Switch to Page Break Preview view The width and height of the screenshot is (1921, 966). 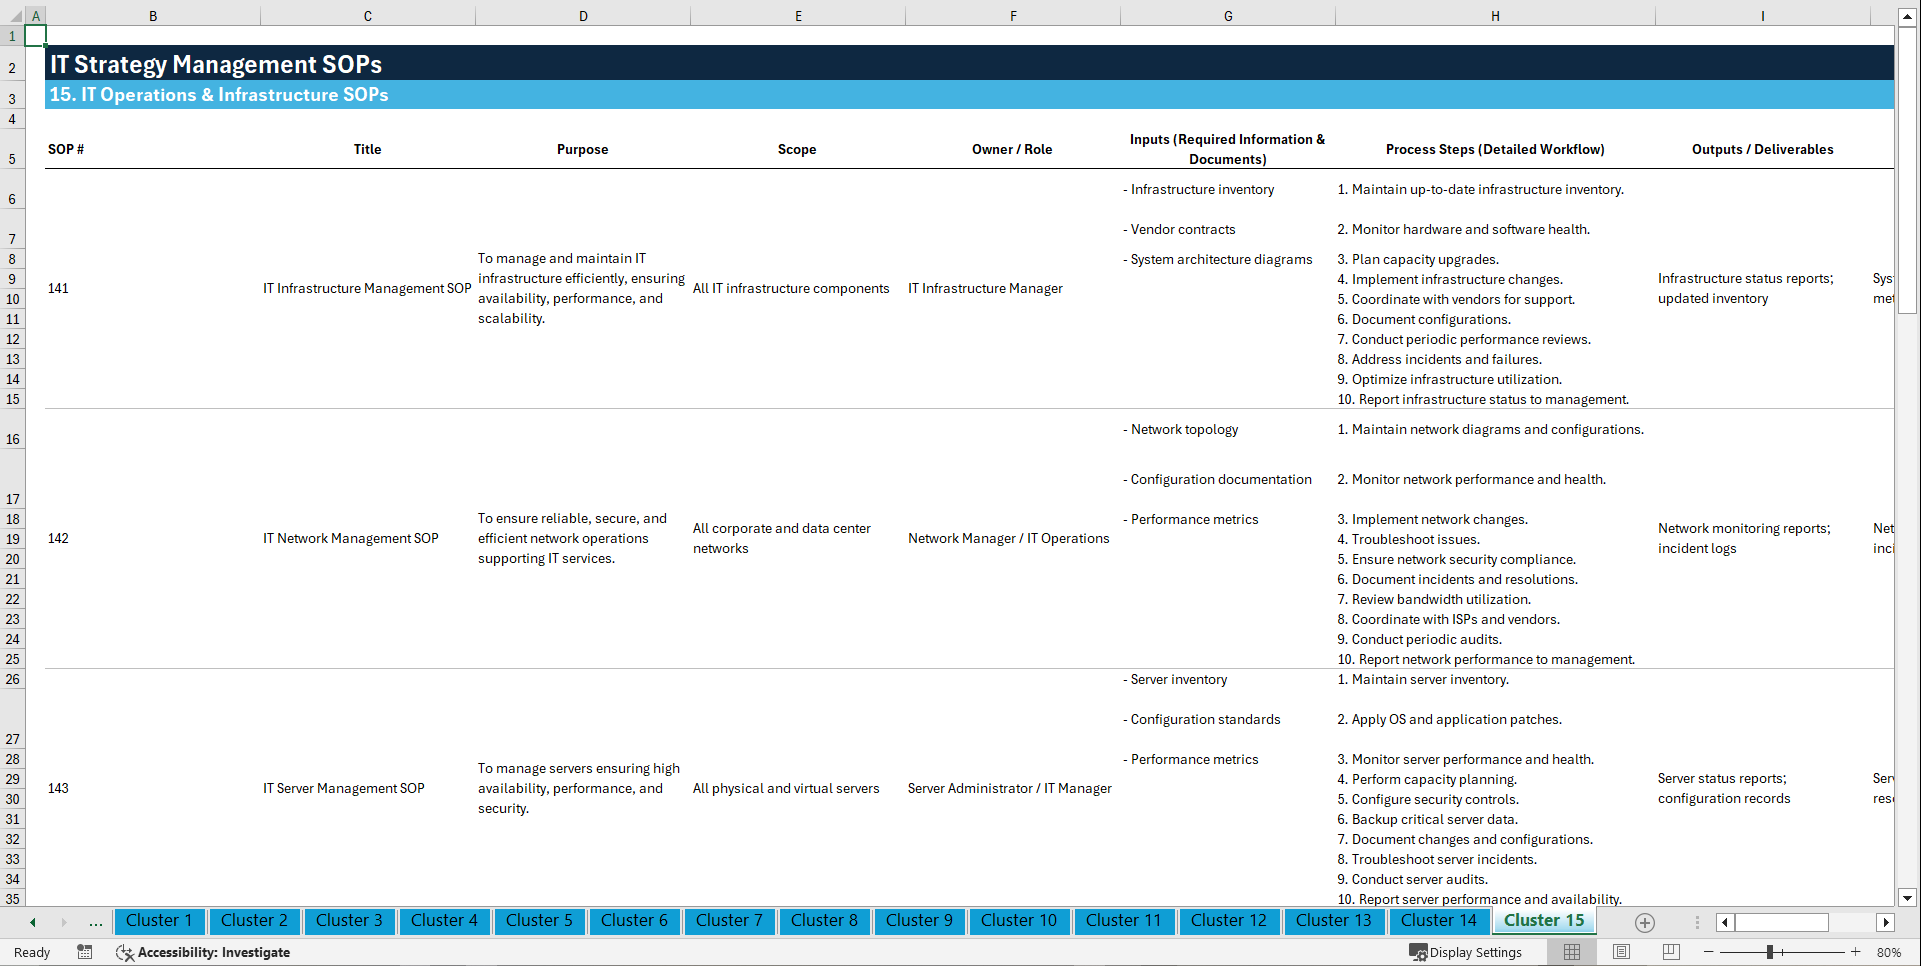coord(1672,951)
